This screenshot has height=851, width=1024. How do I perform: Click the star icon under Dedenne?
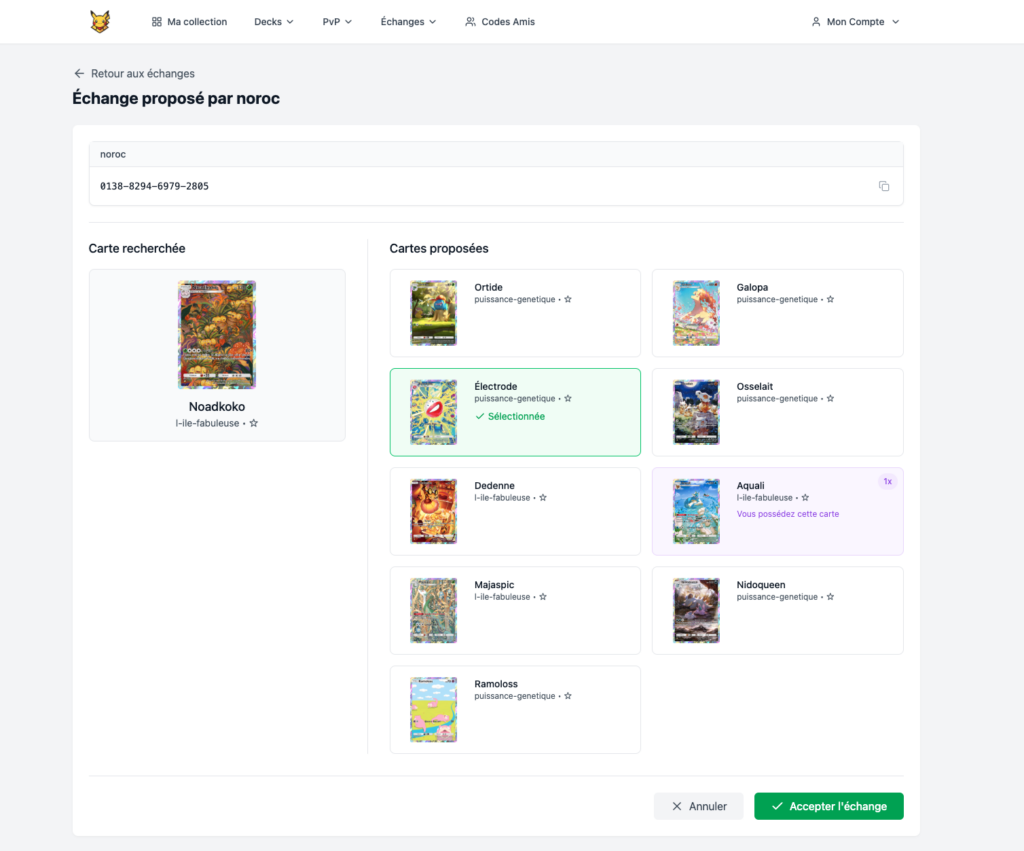[543, 498]
